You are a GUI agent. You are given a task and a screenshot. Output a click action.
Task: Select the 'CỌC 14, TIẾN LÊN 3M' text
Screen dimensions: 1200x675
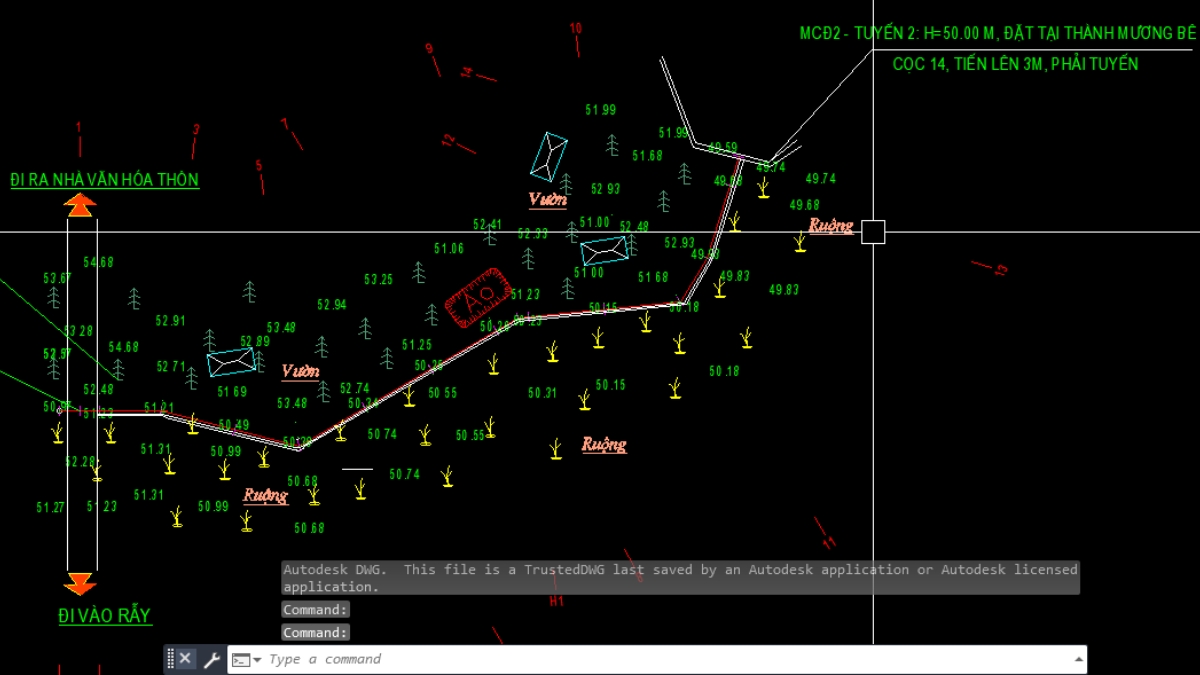point(1014,64)
